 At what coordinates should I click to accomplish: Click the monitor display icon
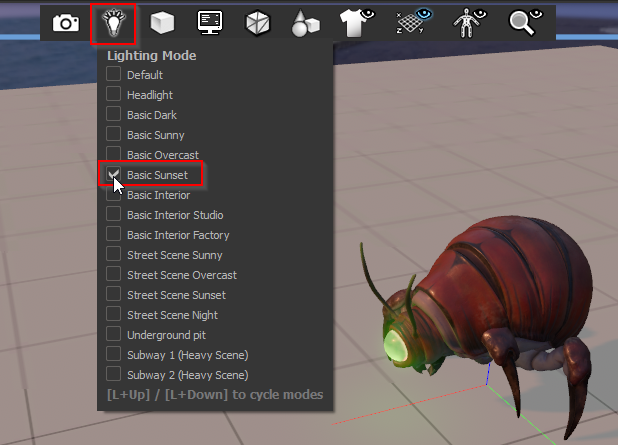(210, 22)
